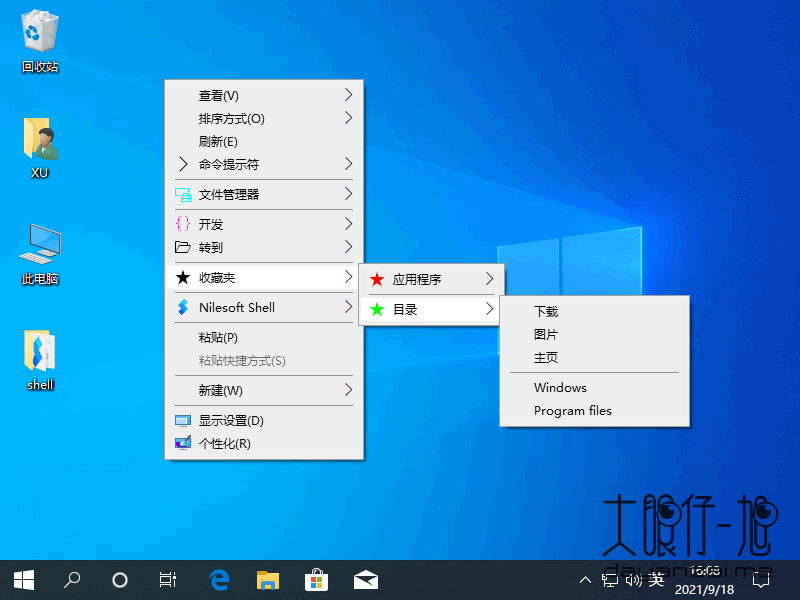800x600 pixels.
Task: Click the black star Favorites (收藏夹) icon
Action: click(x=183, y=278)
